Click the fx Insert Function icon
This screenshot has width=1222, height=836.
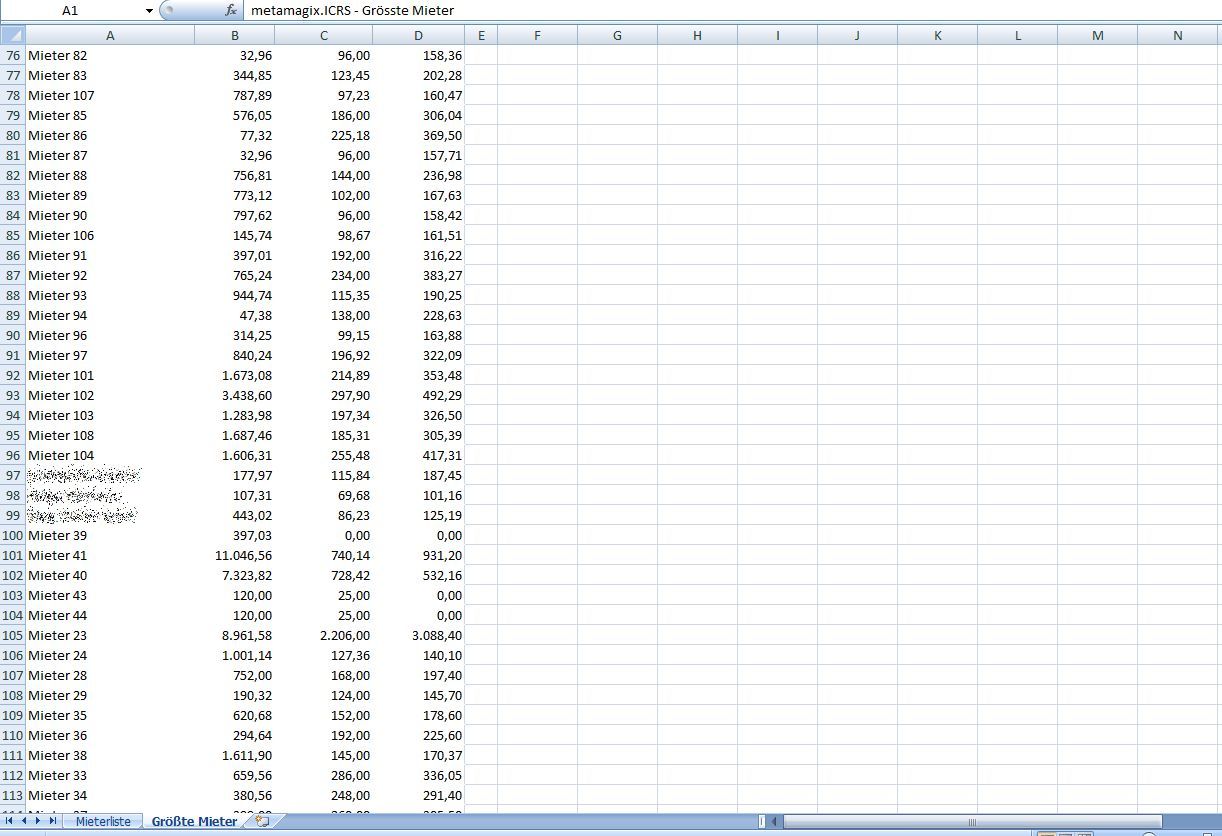[231, 10]
